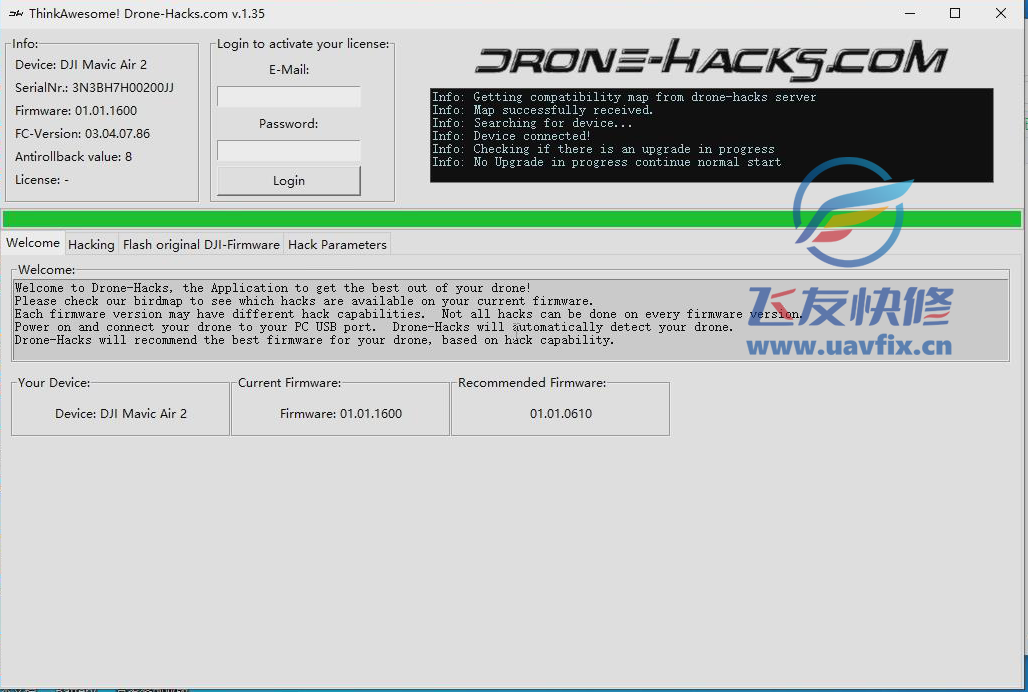The image size is (1028, 692).
Task: Click the Login button
Action: click(288, 181)
